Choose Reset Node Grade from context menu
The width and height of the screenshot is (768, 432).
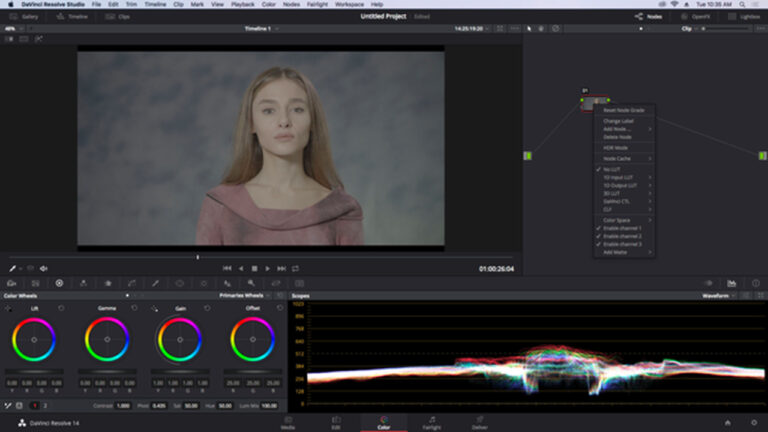click(624, 110)
